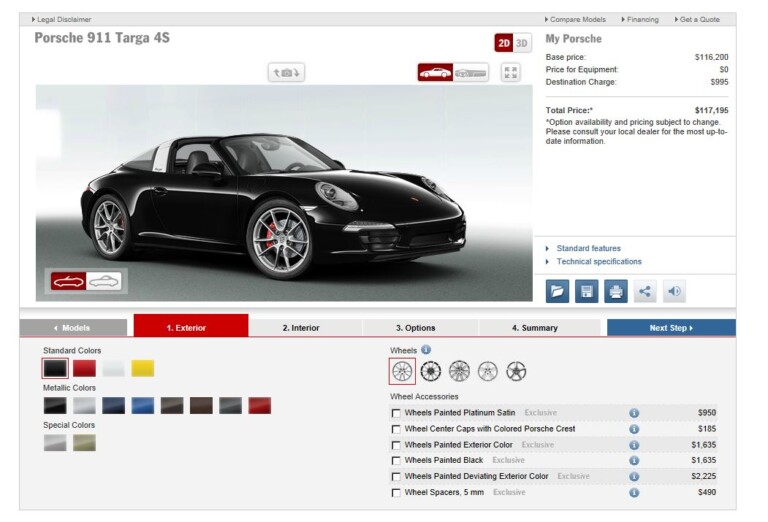Viewport: 768px width, 522px height.
Task: Open the Get a Quote link
Action: coord(700,19)
